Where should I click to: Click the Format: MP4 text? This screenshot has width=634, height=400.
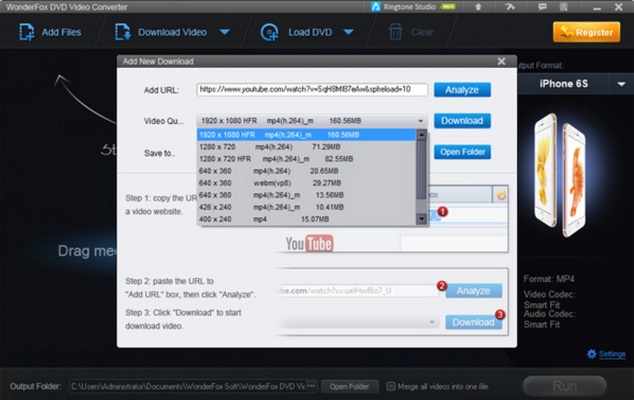click(x=549, y=279)
